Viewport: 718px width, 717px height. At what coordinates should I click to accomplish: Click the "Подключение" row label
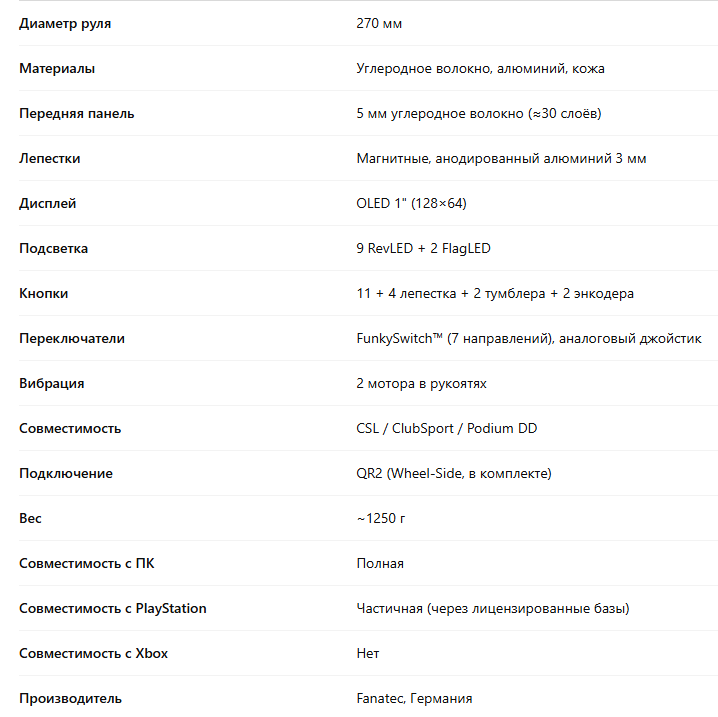click(66, 473)
